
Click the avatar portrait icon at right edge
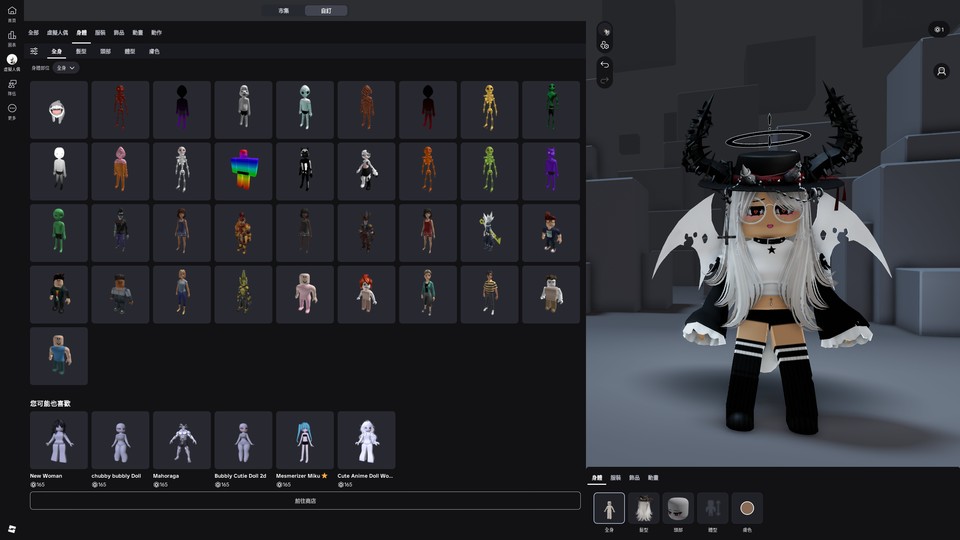pos(941,72)
